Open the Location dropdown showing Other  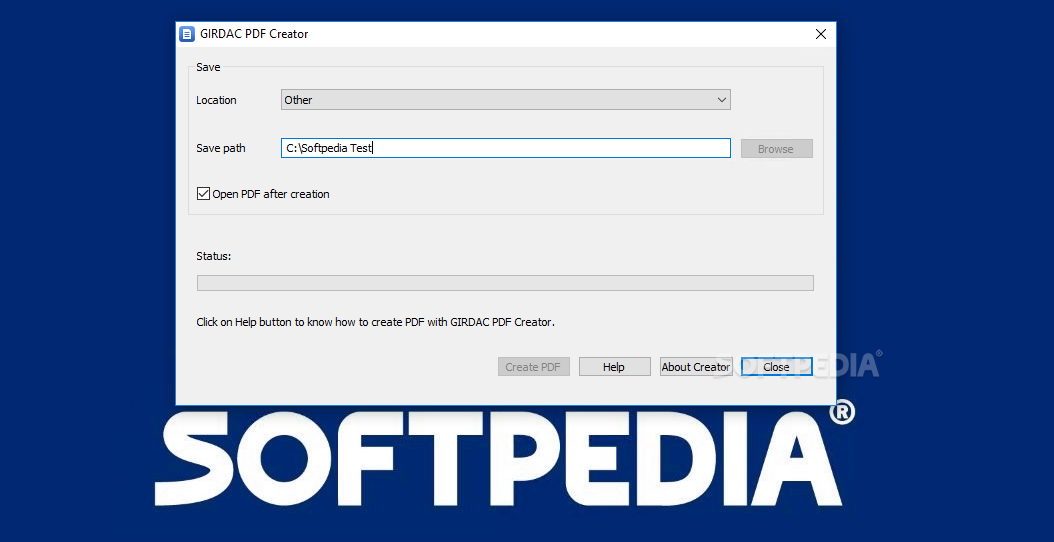click(x=505, y=100)
